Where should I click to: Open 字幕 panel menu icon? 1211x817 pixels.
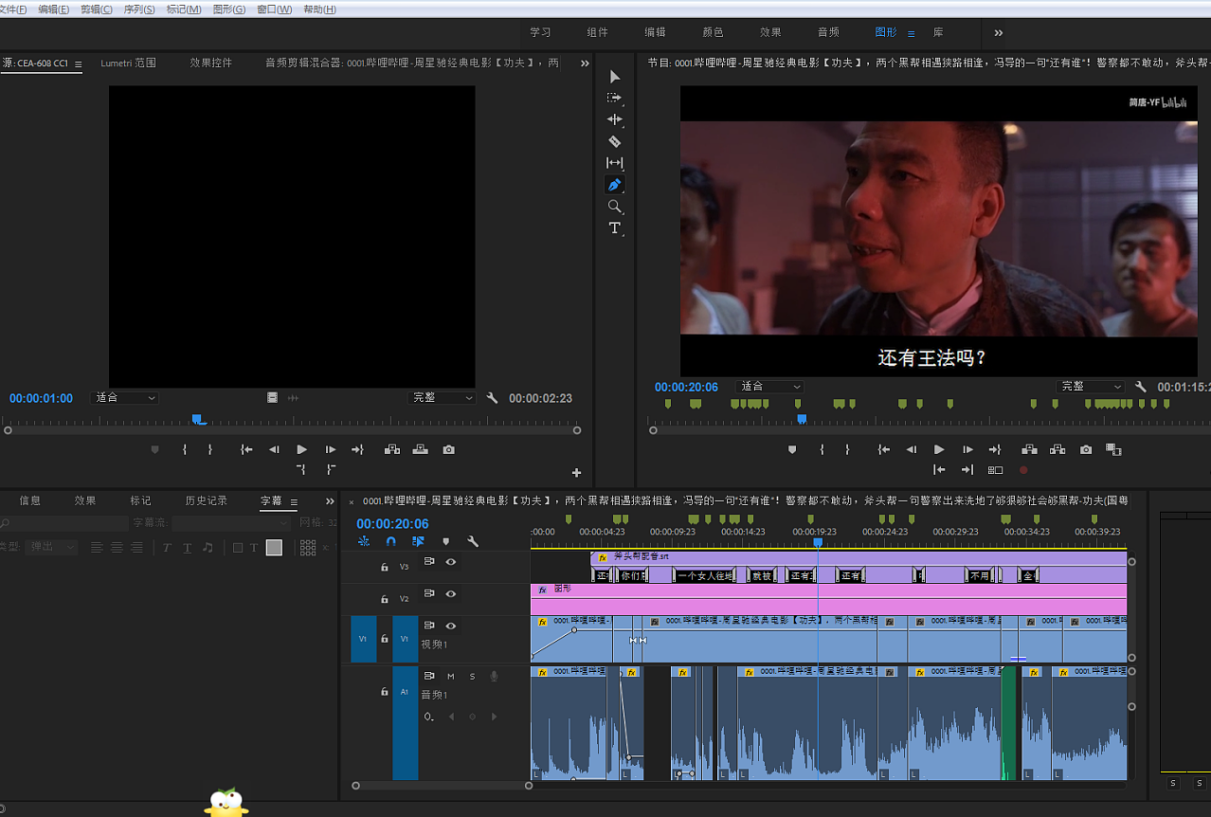(x=294, y=502)
